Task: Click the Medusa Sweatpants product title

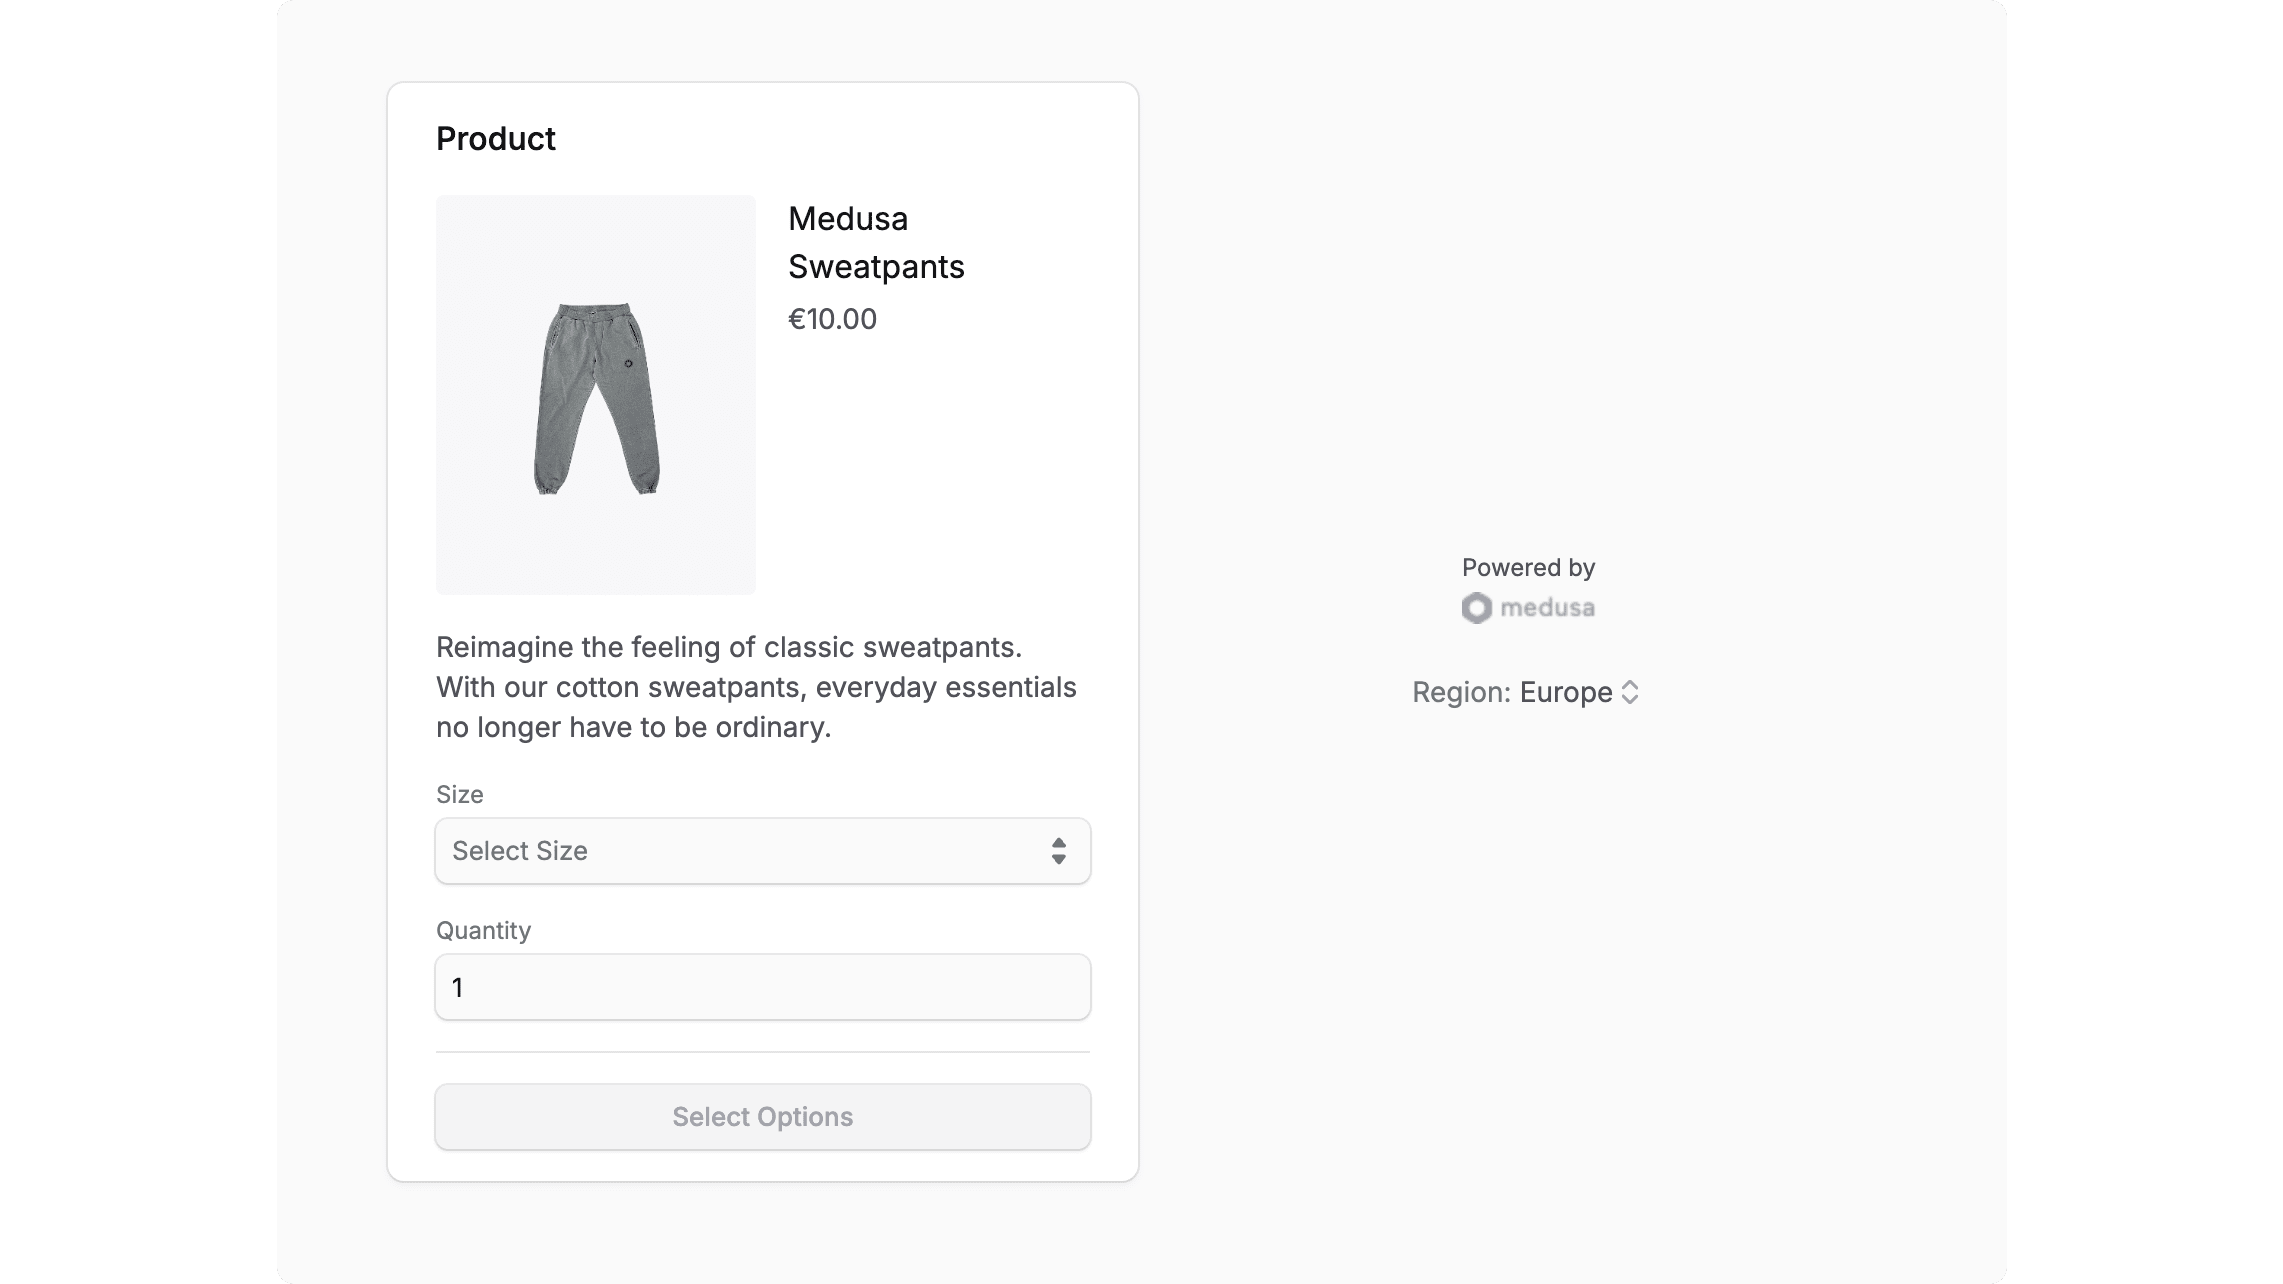Action: pyautogui.click(x=876, y=242)
